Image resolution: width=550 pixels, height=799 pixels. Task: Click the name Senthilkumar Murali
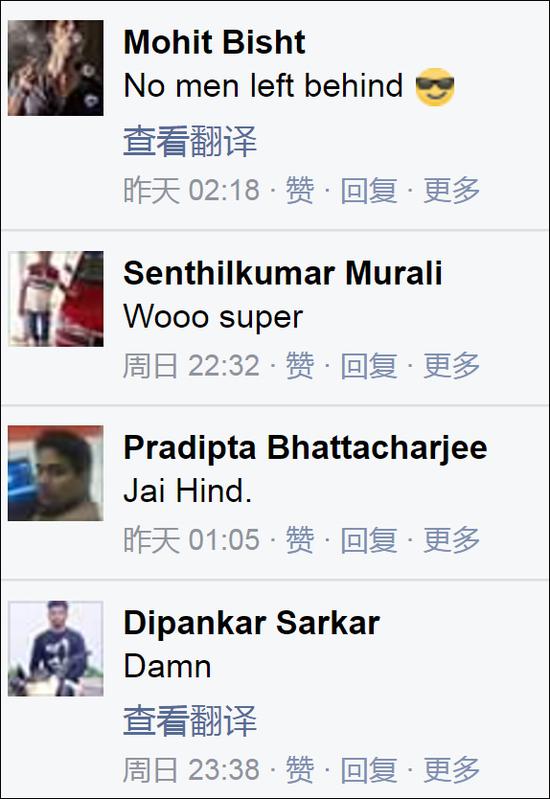(282, 273)
